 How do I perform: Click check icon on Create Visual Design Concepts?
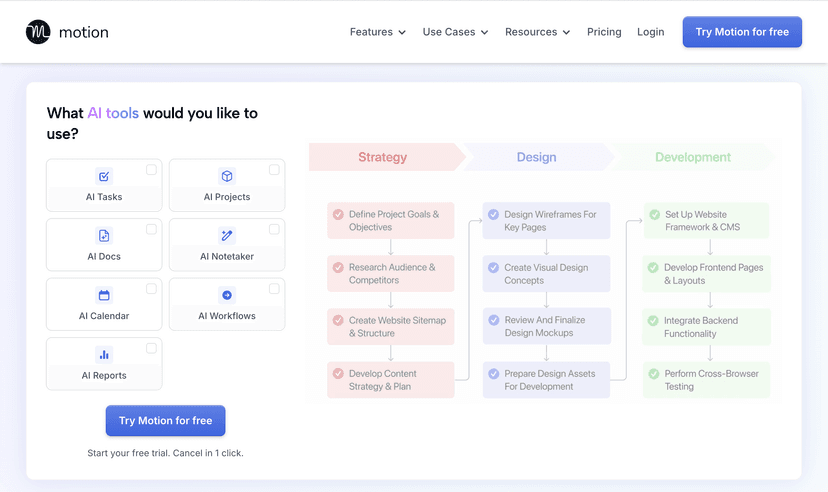pos(493,268)
